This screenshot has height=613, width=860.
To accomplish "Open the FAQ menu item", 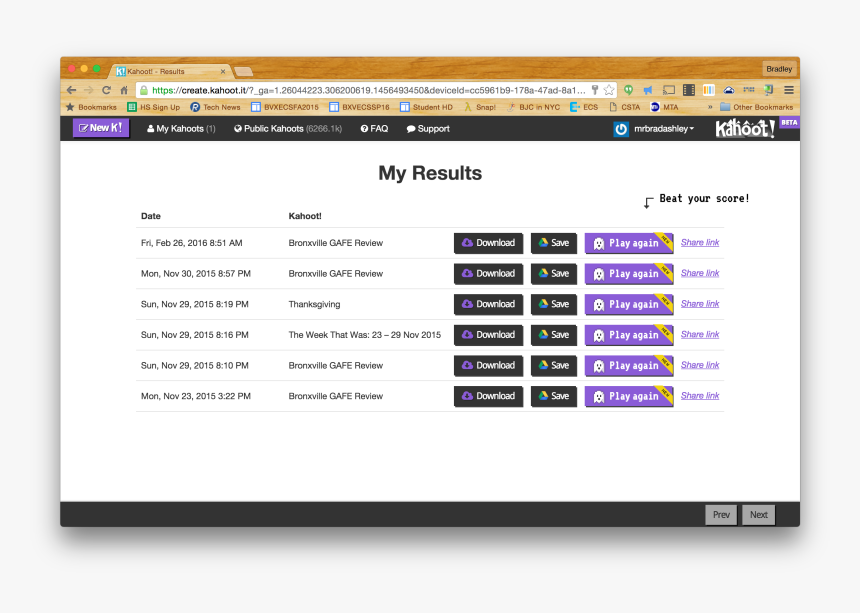I will click(x=374, y=129).
